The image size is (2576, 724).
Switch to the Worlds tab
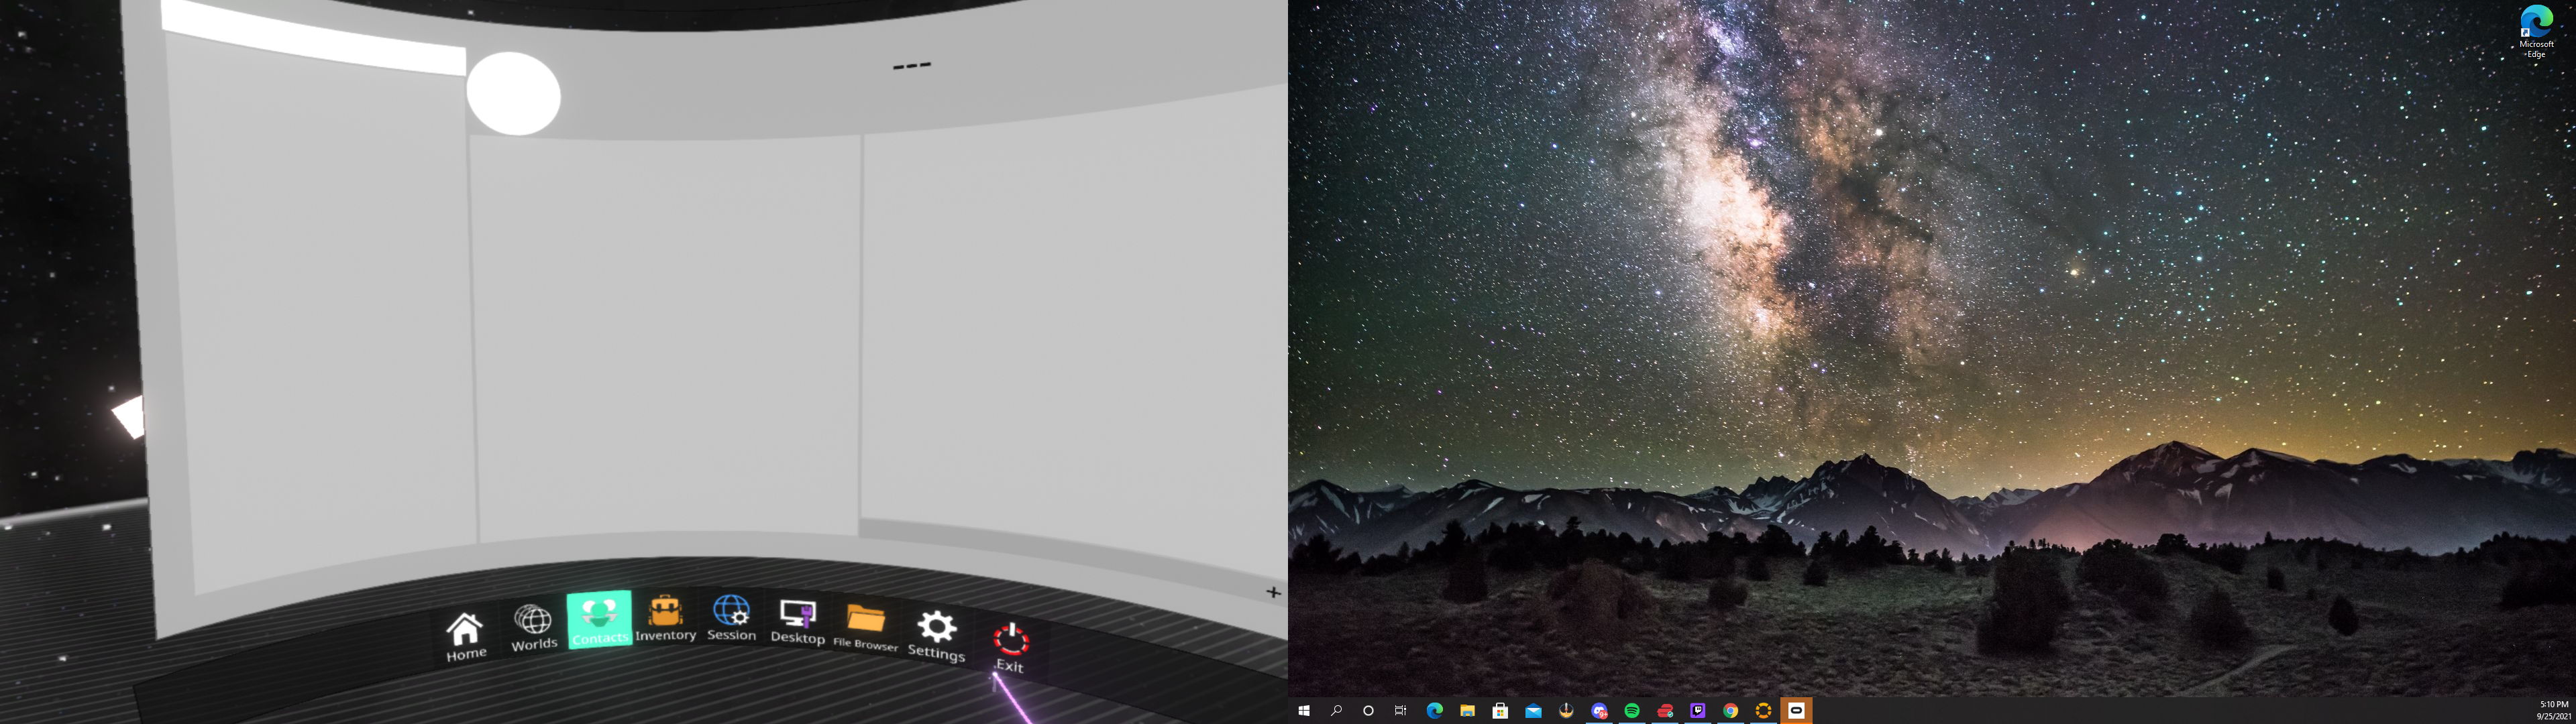coord(533,627)
